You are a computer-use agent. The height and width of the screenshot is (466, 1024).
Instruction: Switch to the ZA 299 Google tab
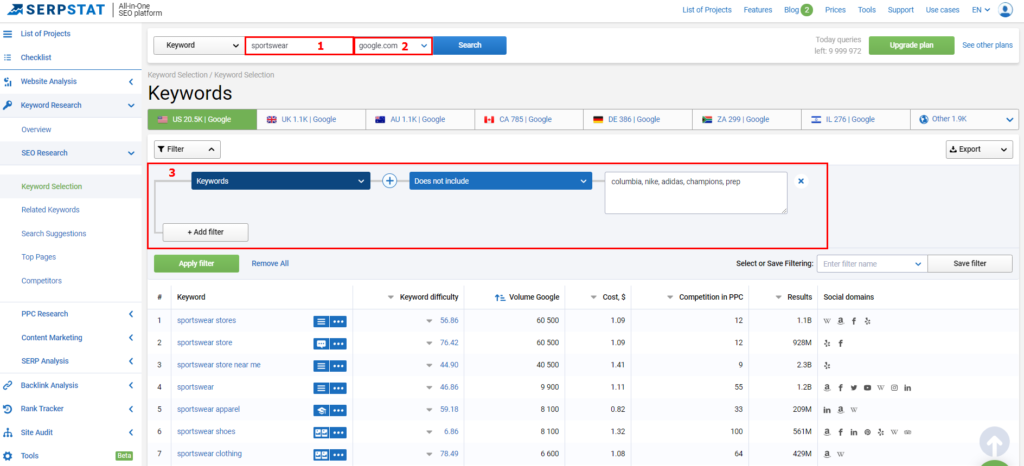click(747, 119)
